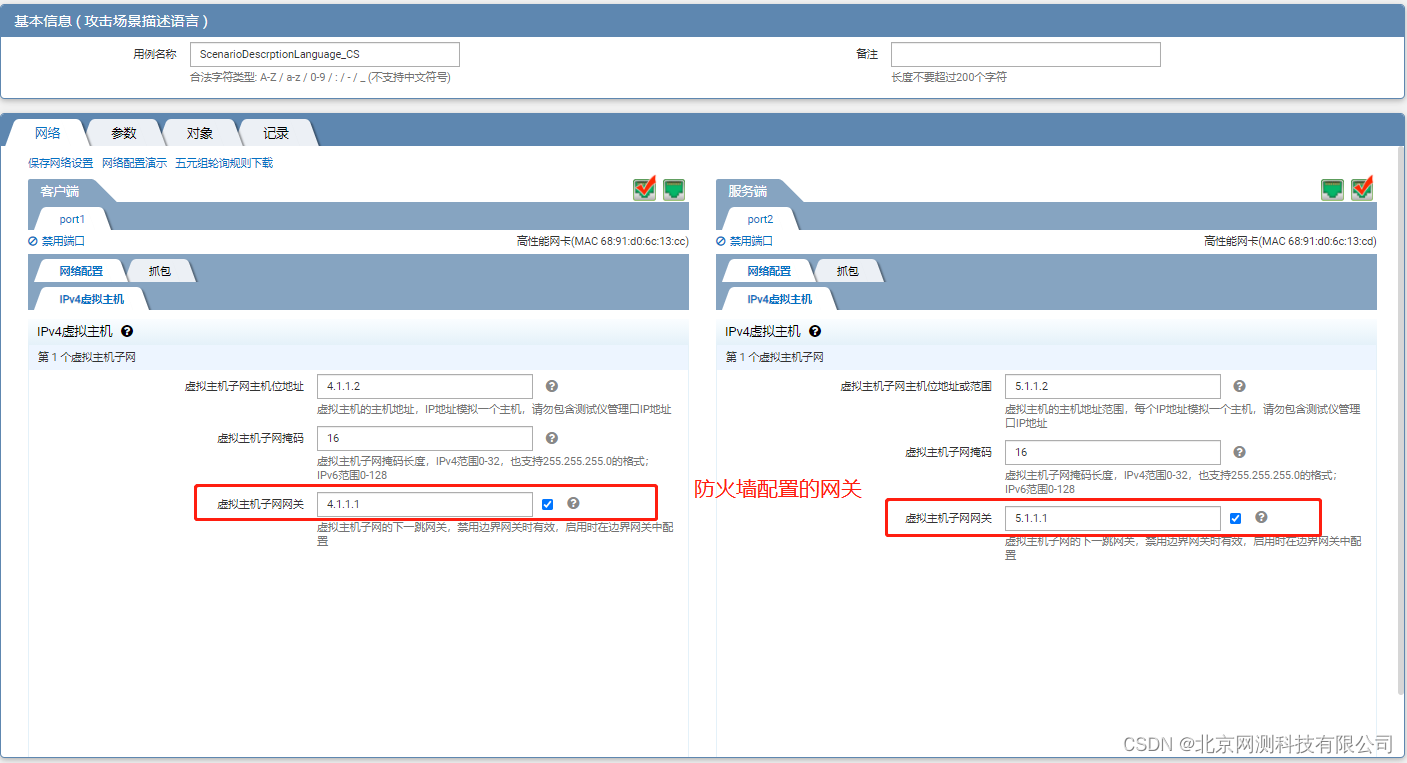1407x763 pixels.
Task: Open help icon next to server mask field
Action: (x=1240, y=452)
